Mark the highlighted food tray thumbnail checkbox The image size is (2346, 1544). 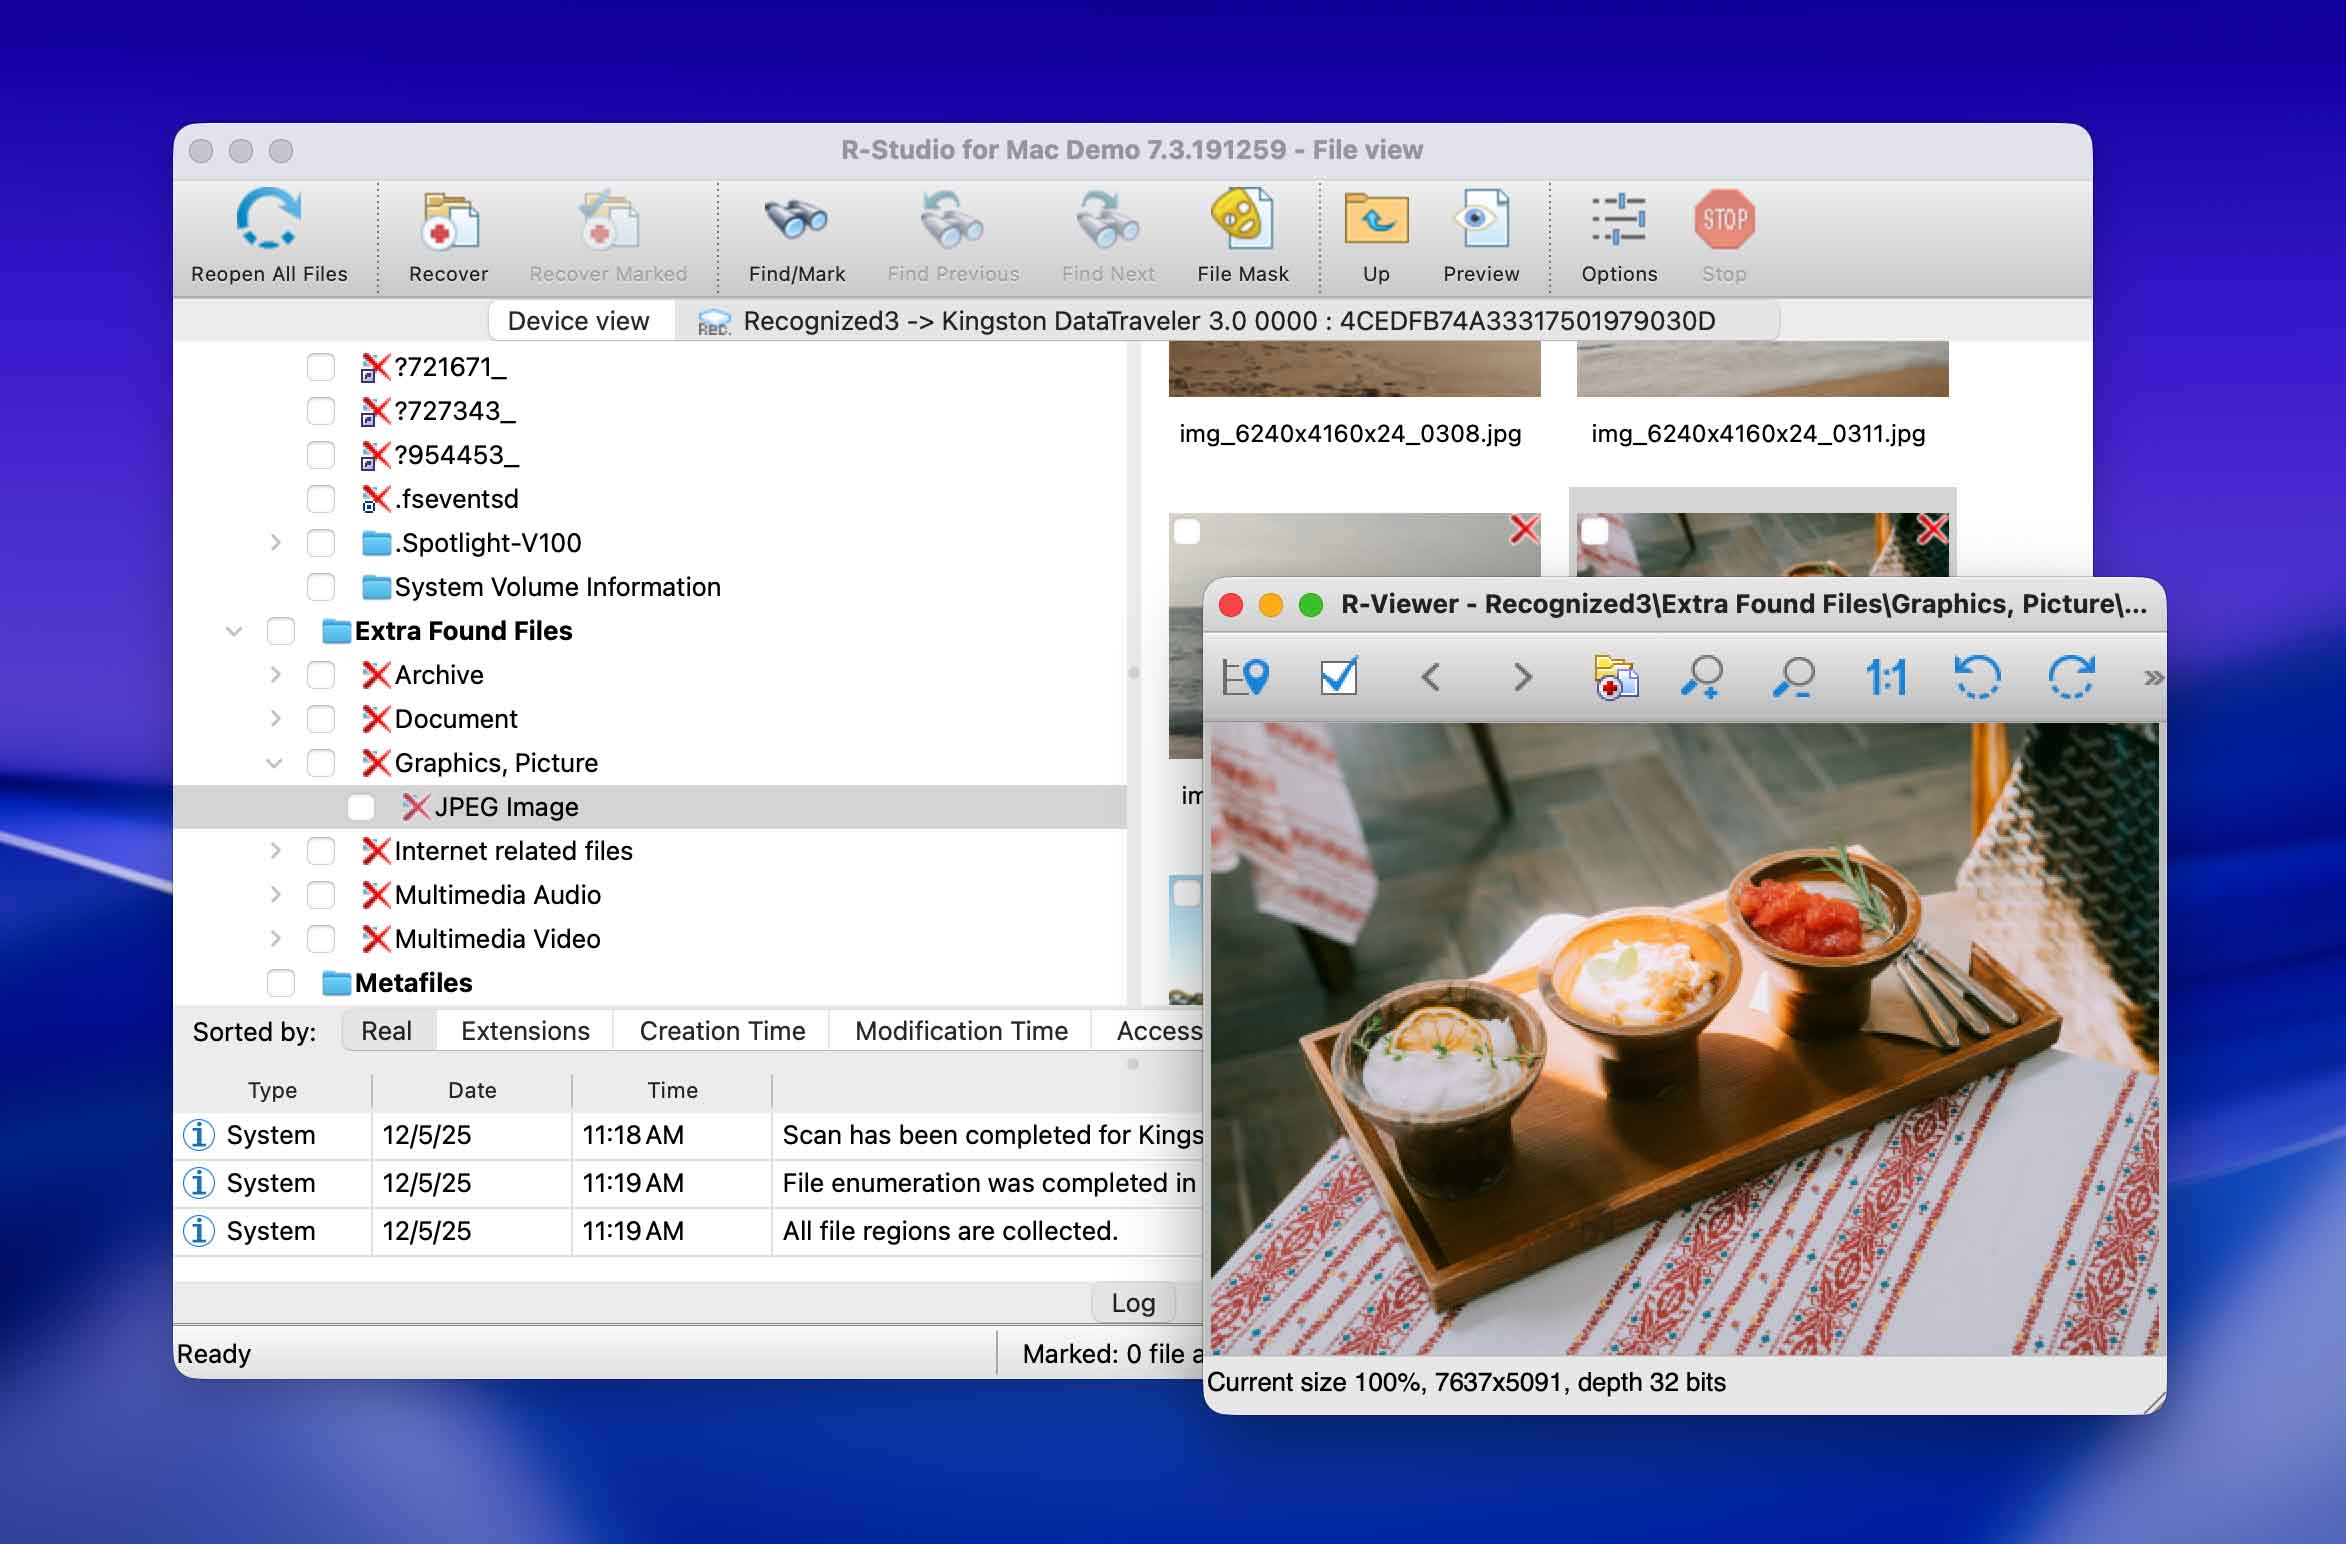point(1594,531)
